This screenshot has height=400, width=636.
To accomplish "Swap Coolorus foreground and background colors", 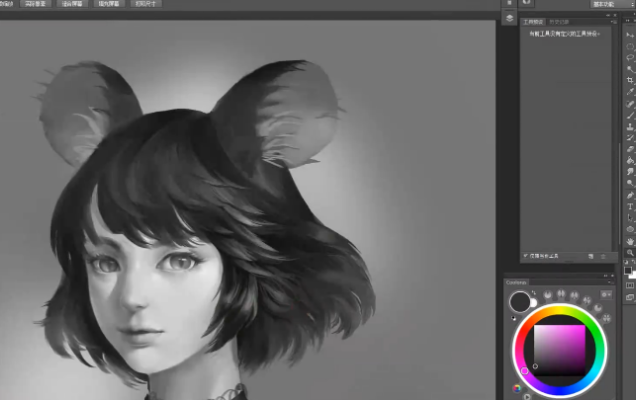I will (533, 293).
